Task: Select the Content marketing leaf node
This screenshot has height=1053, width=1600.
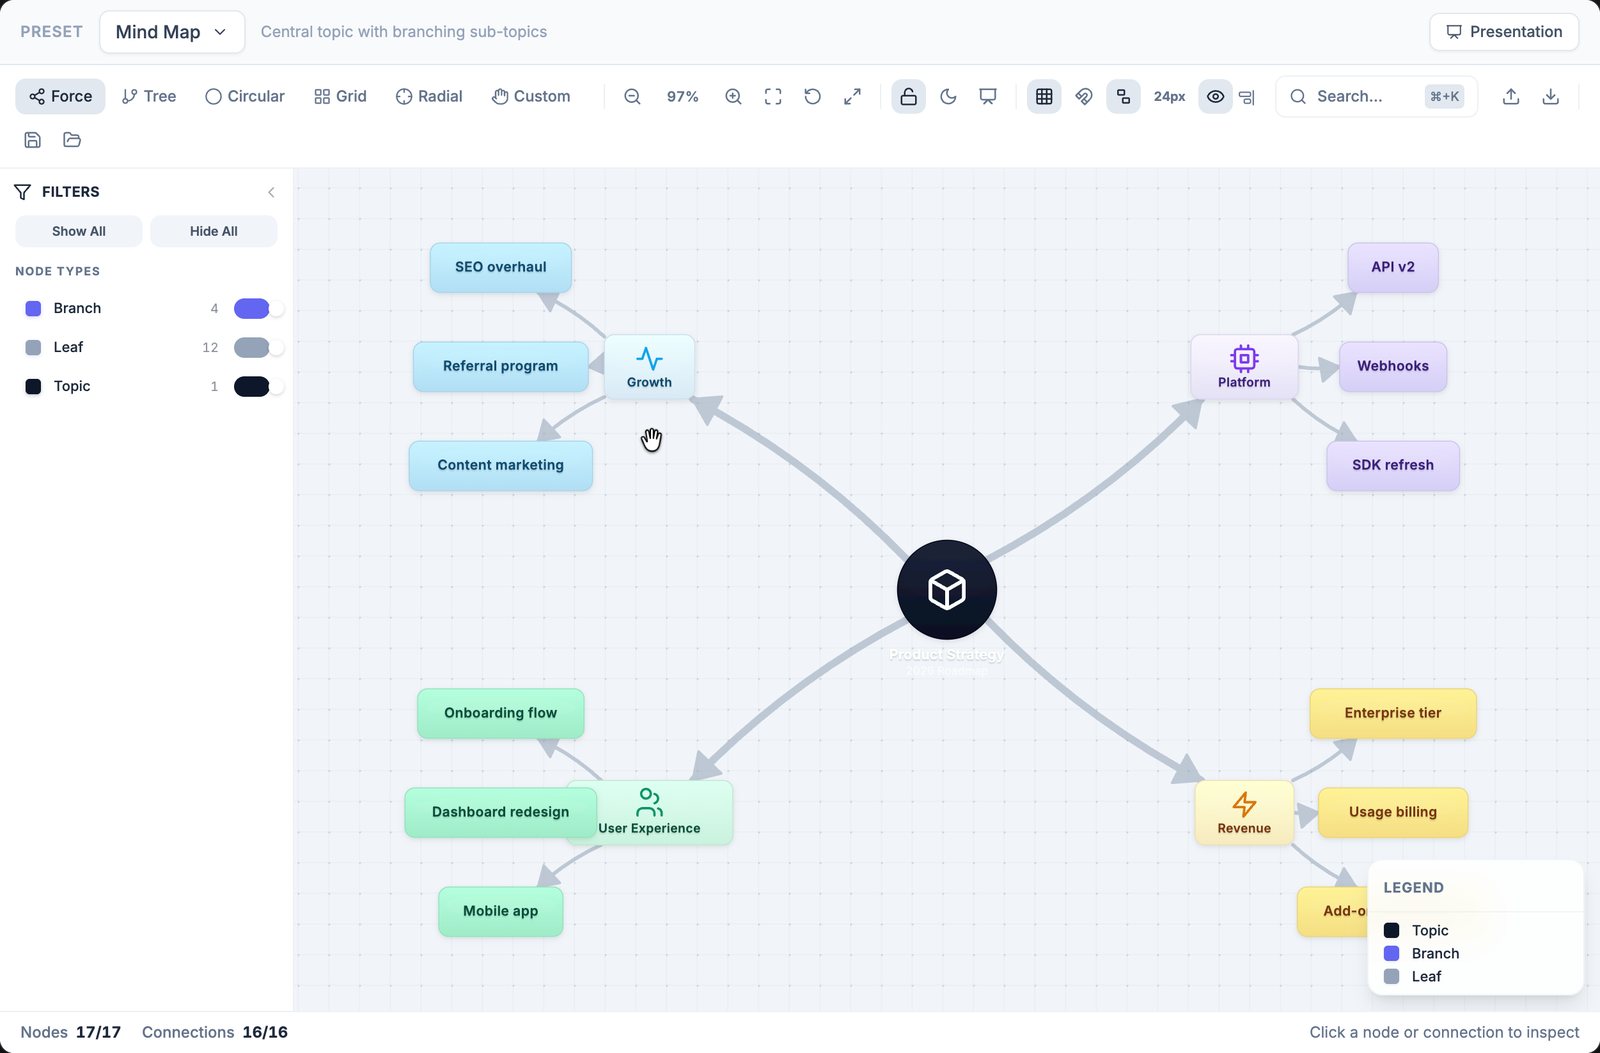Action: point(501,466)
